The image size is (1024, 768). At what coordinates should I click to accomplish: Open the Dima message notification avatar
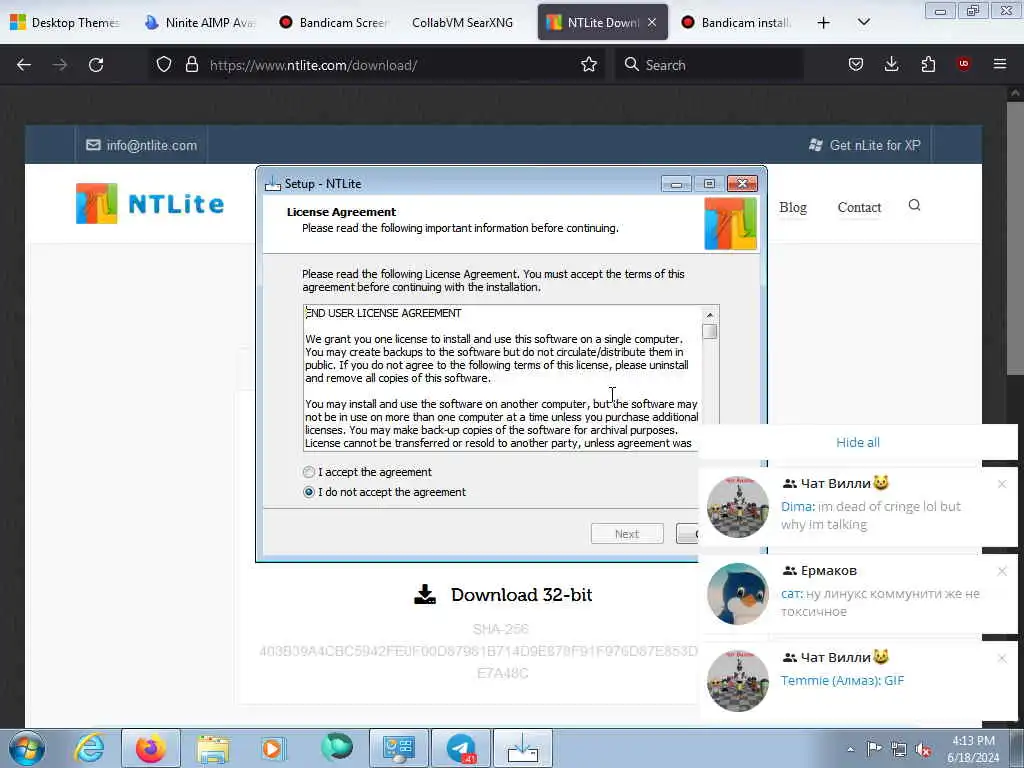click(x=738, y=507)
